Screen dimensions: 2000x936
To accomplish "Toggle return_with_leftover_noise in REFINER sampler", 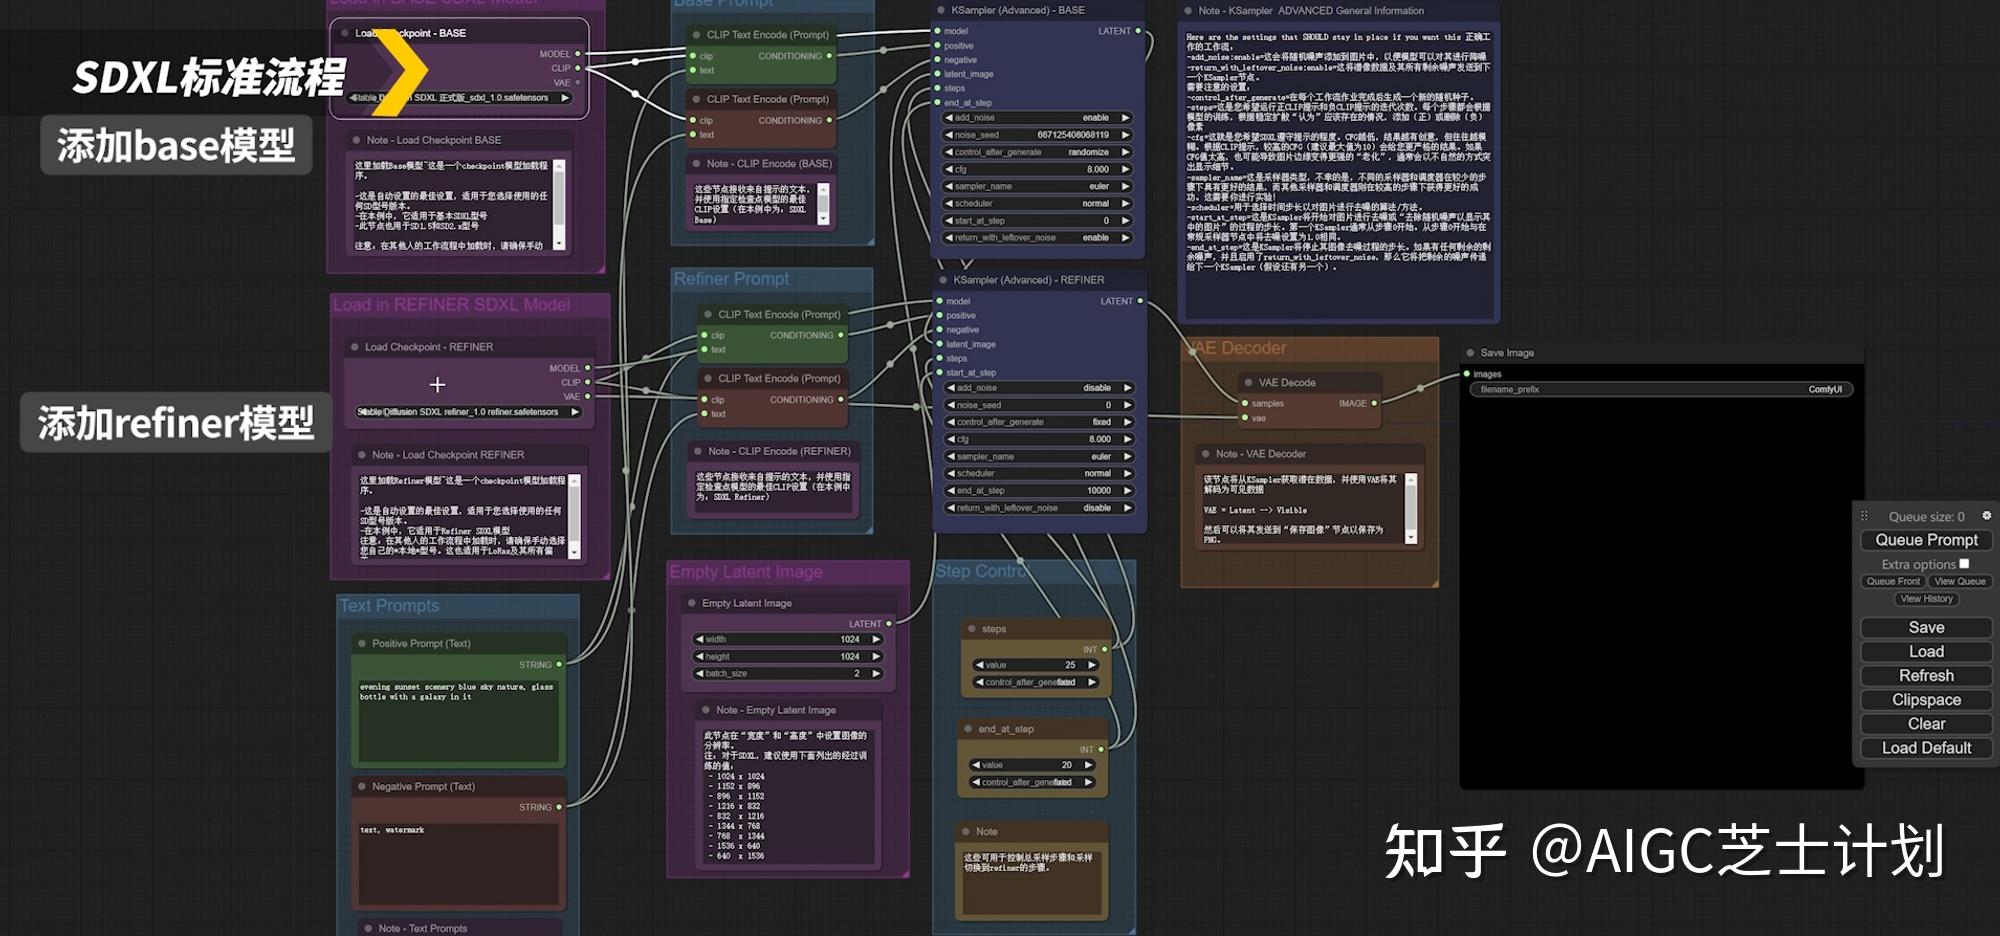I will (1040, 508).
